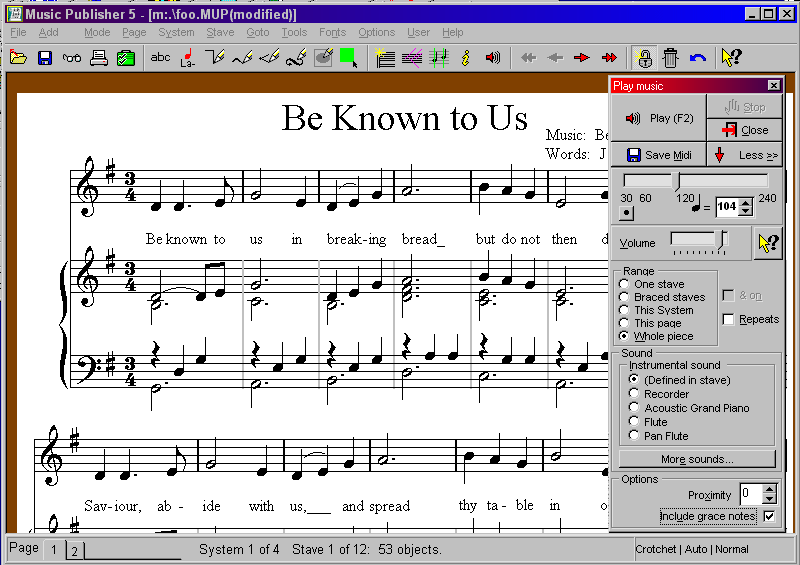Select the (Defined in stave) sound option
Screen dimensions: 800x565
[x=634, y=379]
